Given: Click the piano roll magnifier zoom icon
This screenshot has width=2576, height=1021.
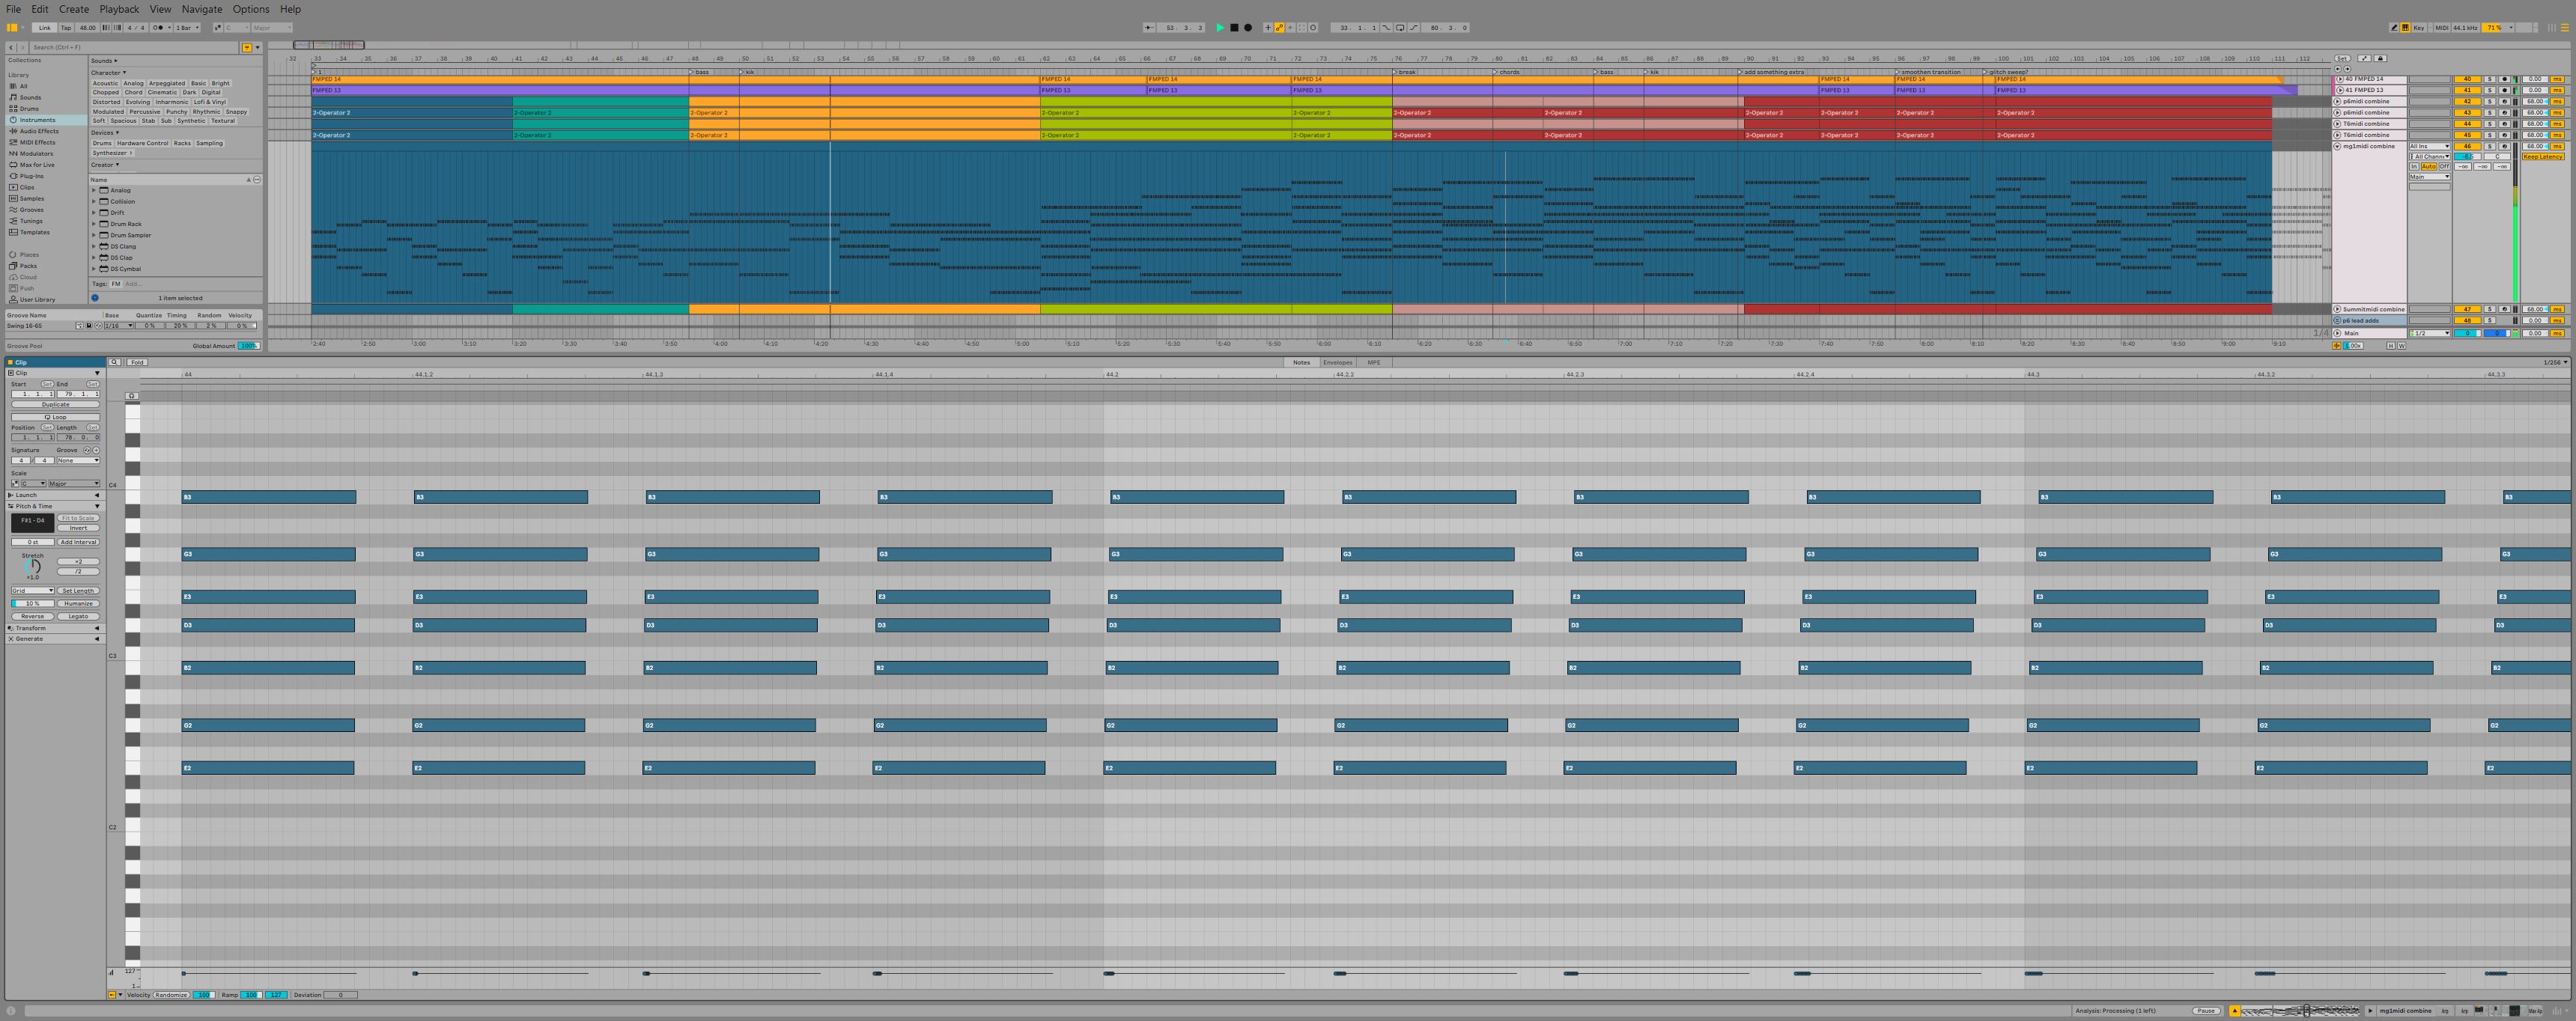Looking at the screenshot, I should (x=115, y=362).
